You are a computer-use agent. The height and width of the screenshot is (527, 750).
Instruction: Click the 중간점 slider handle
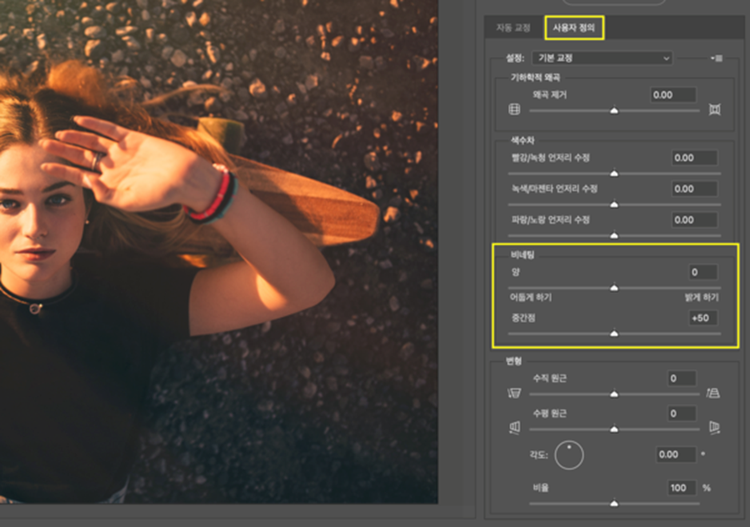click(614, 333)
